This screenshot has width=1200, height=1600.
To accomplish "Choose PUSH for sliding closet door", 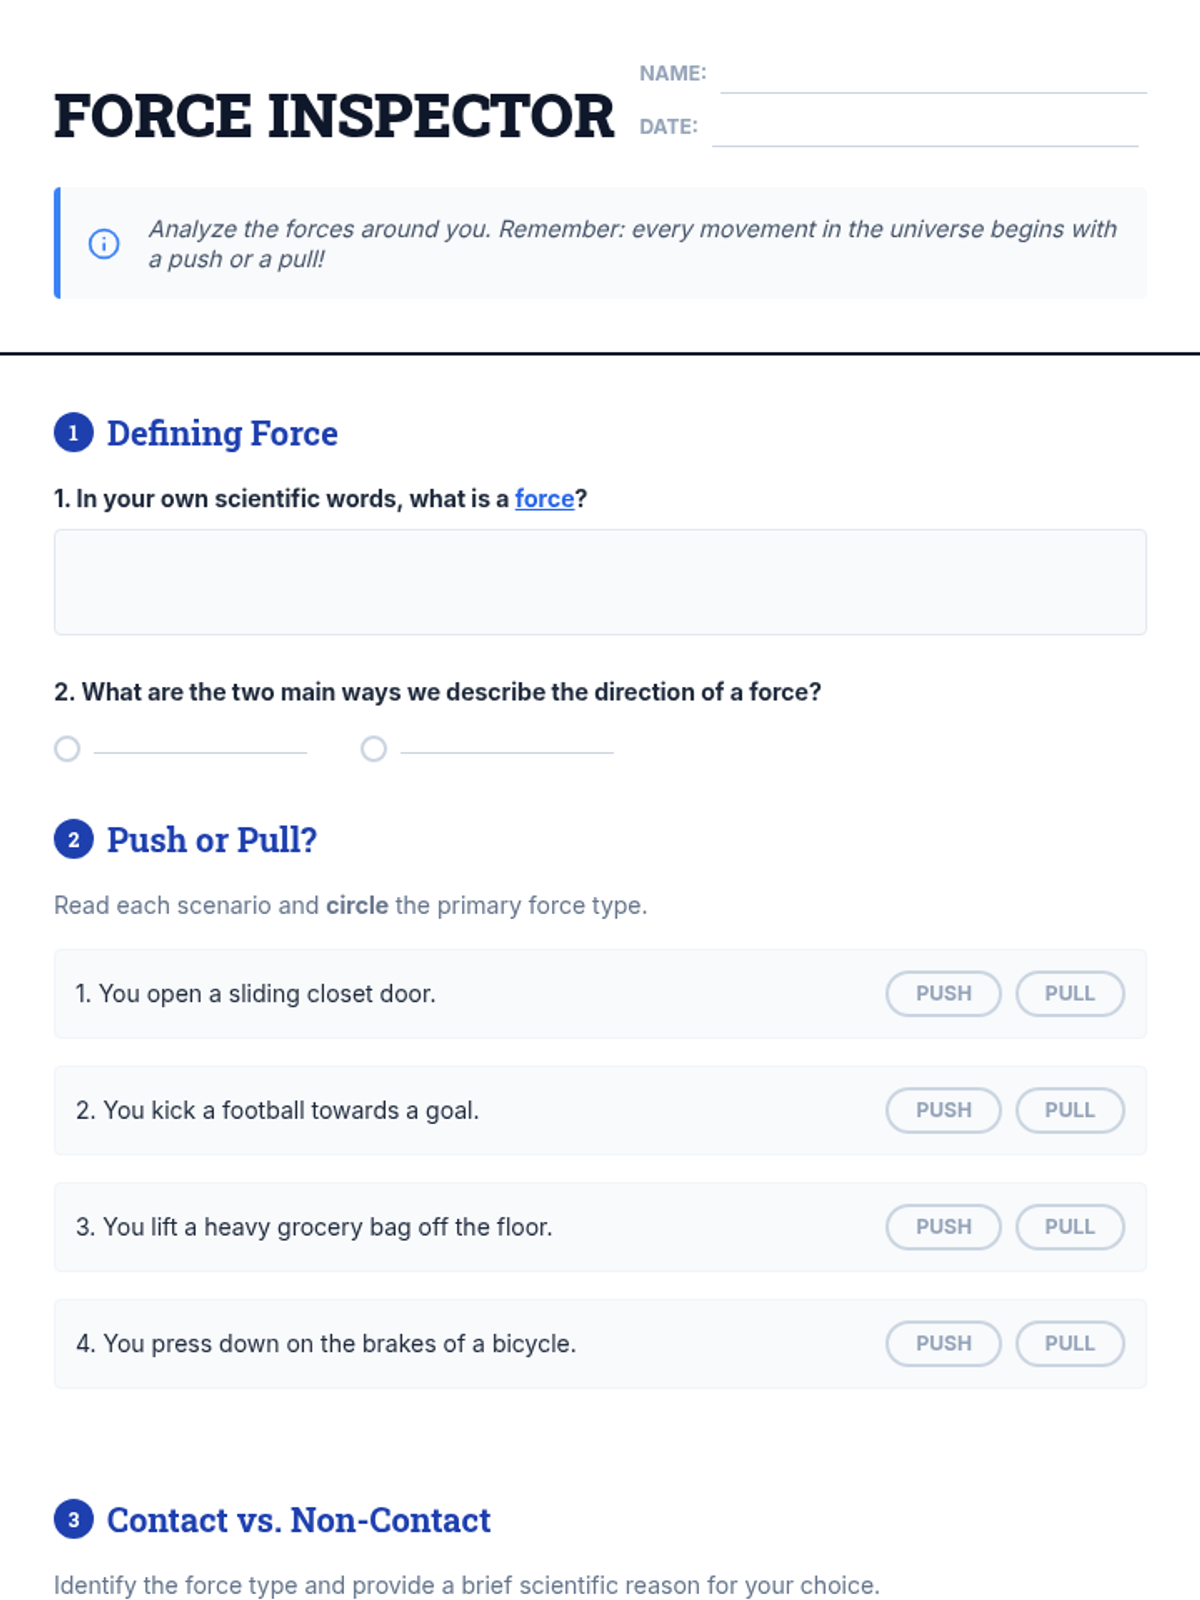I will 943,994.
